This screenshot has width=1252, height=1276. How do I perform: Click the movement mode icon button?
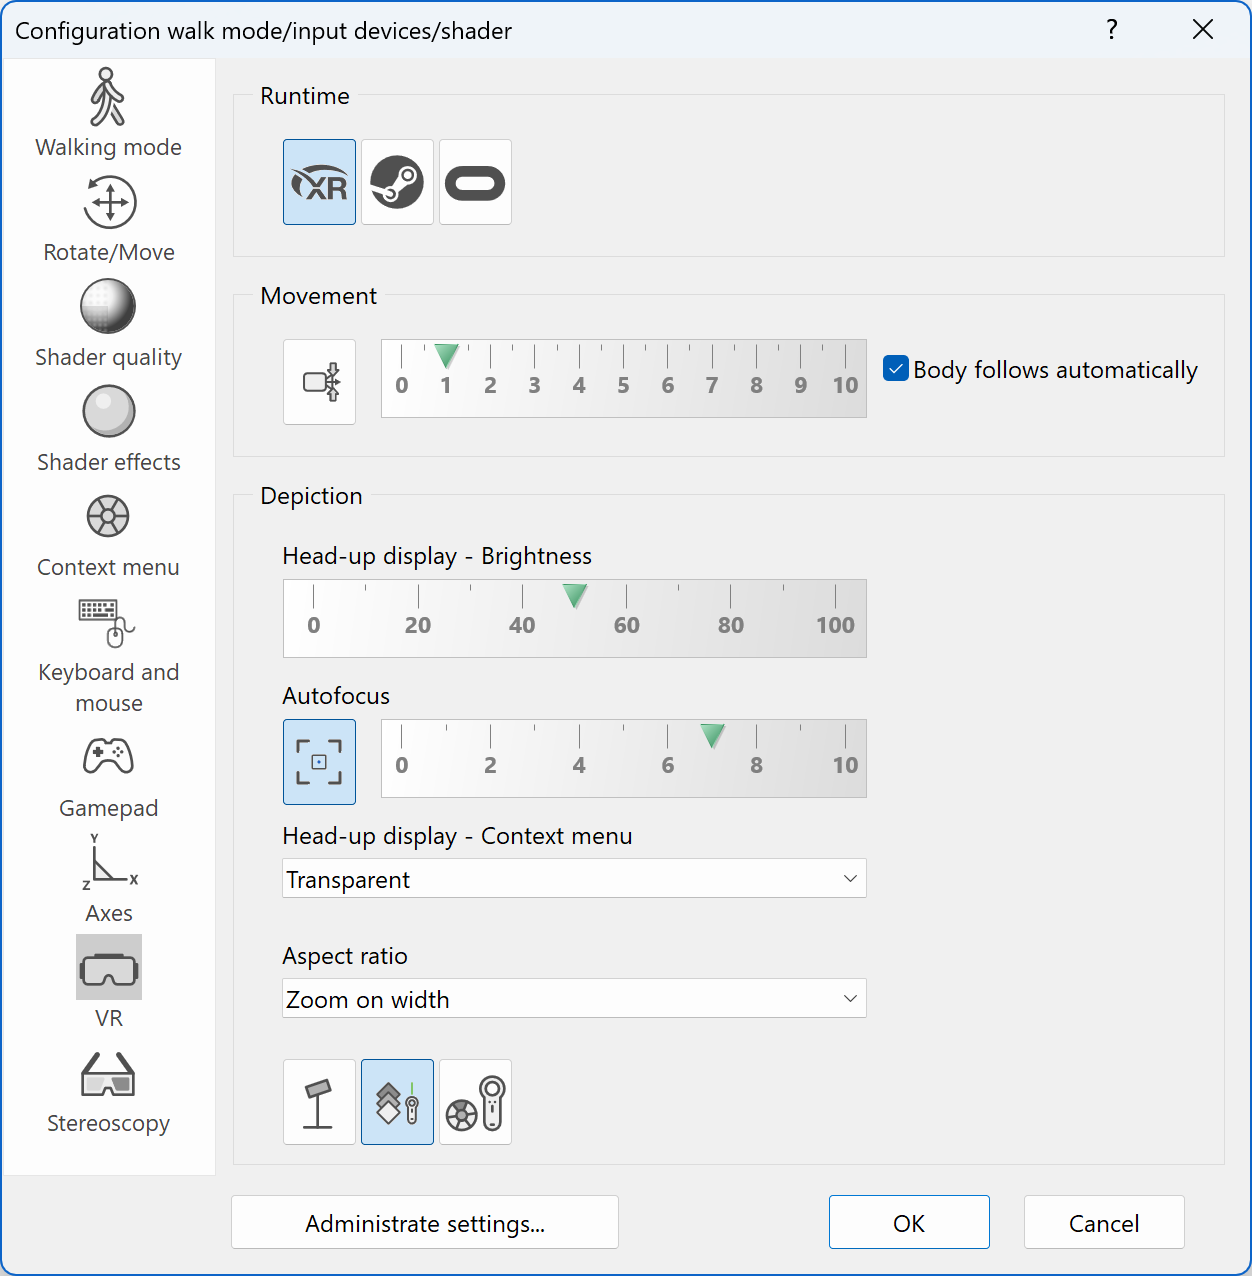coord(319,382)
